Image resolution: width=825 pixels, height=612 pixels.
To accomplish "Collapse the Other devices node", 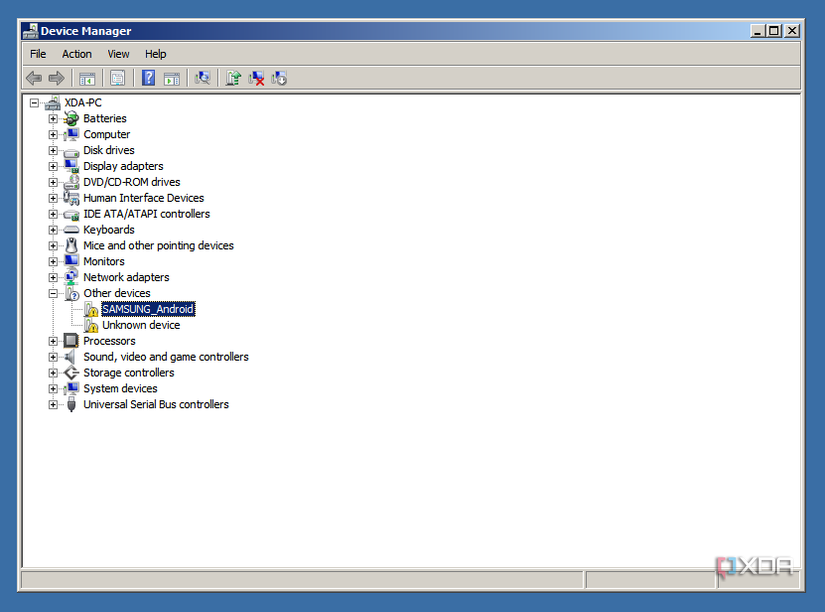I will 53,294.
